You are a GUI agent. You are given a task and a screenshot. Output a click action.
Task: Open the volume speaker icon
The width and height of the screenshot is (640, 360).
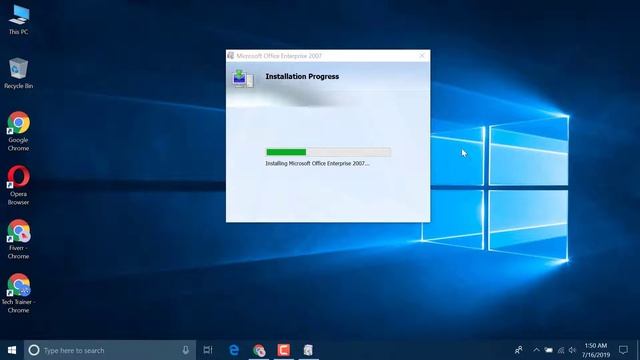click(x=572, y=350)
